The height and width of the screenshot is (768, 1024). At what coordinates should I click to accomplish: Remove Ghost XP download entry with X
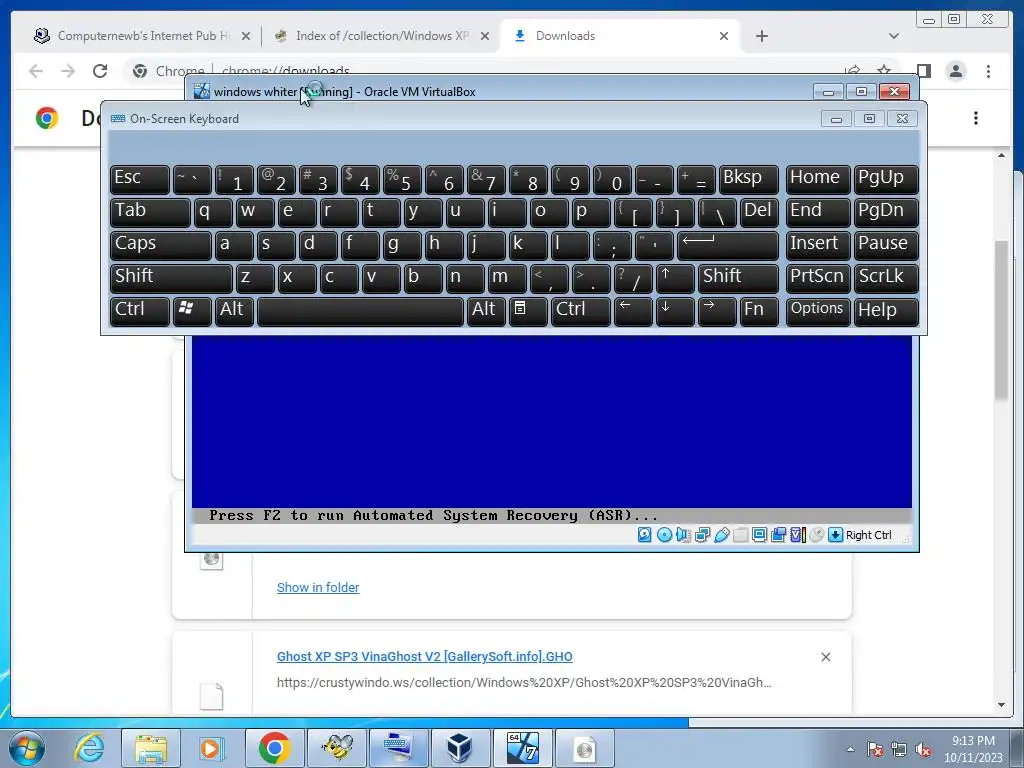826,657
